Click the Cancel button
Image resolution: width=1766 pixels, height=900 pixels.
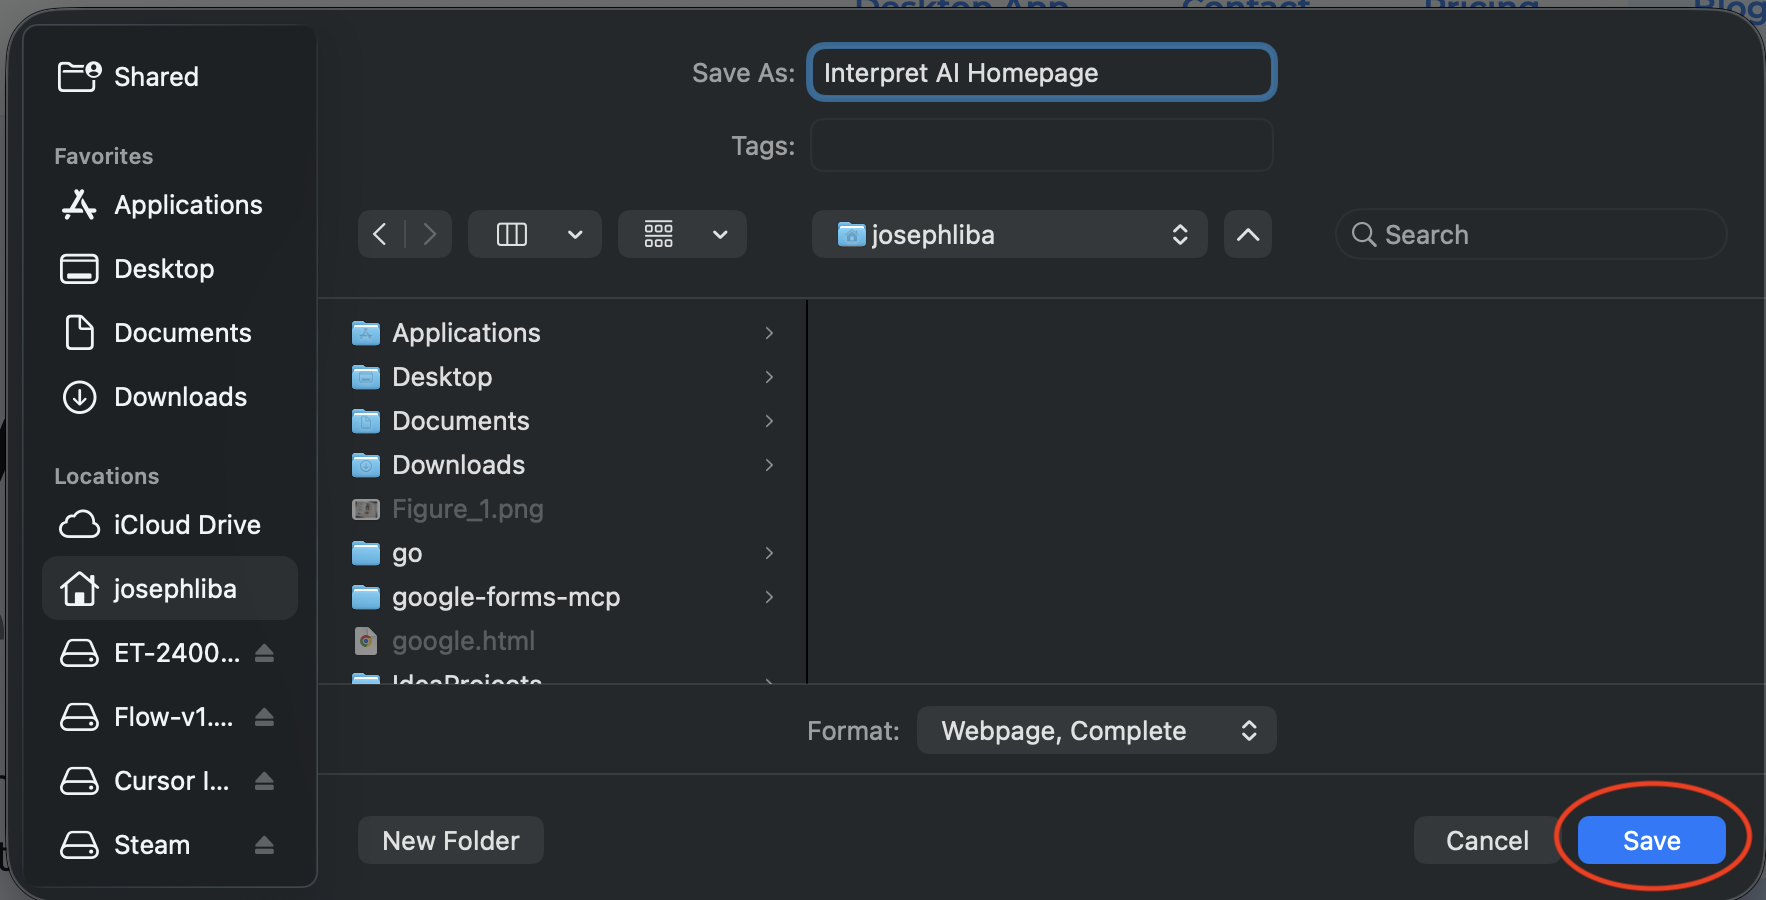(1487, 840)
